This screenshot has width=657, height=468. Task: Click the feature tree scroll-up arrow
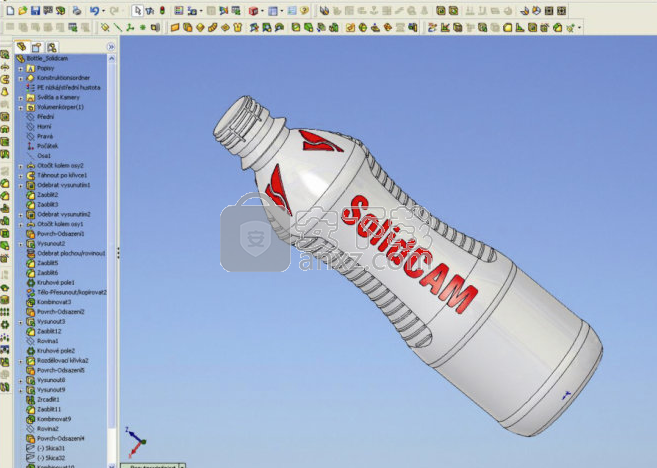(x=111, y=59)
